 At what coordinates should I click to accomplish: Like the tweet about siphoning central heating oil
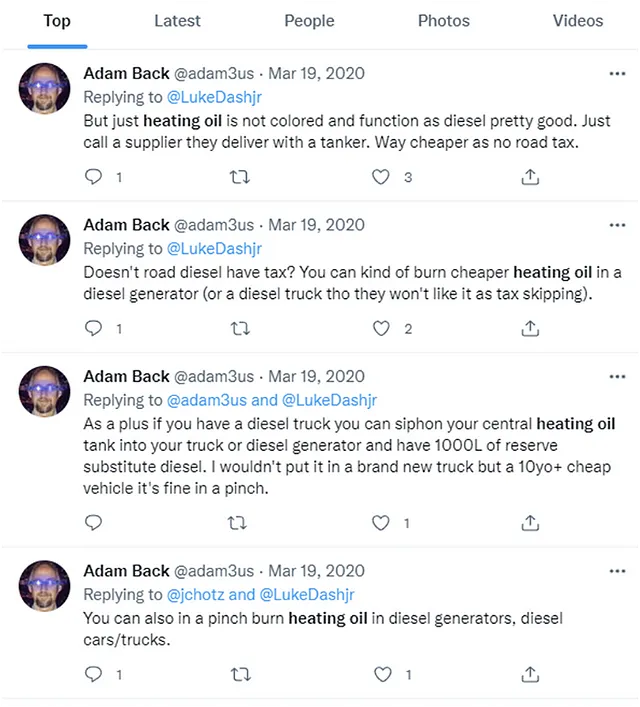pos(381,523)
